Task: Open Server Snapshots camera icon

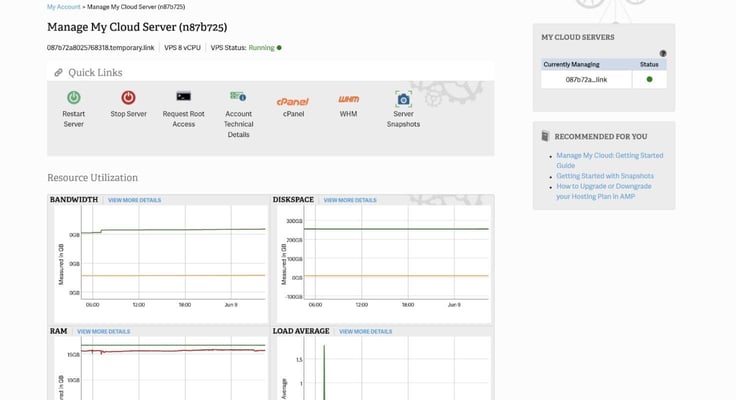Action: point(403,99)
